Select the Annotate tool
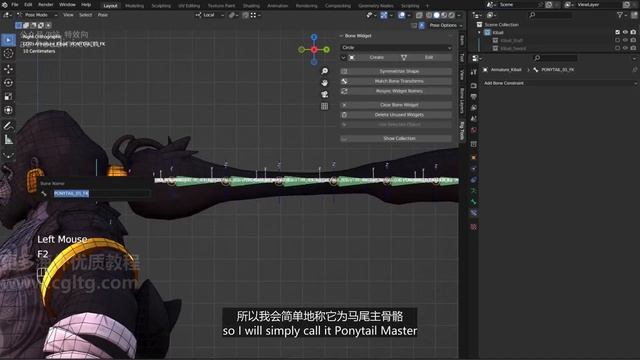Viewport: 640px width, 360px height. coord(8,126)
